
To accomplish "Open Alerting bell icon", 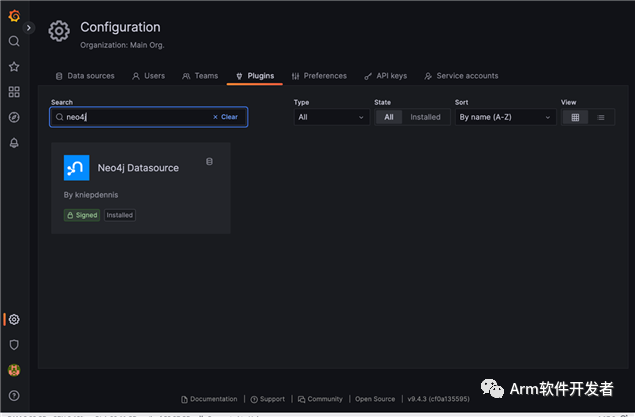I will [x=14, y=143].
